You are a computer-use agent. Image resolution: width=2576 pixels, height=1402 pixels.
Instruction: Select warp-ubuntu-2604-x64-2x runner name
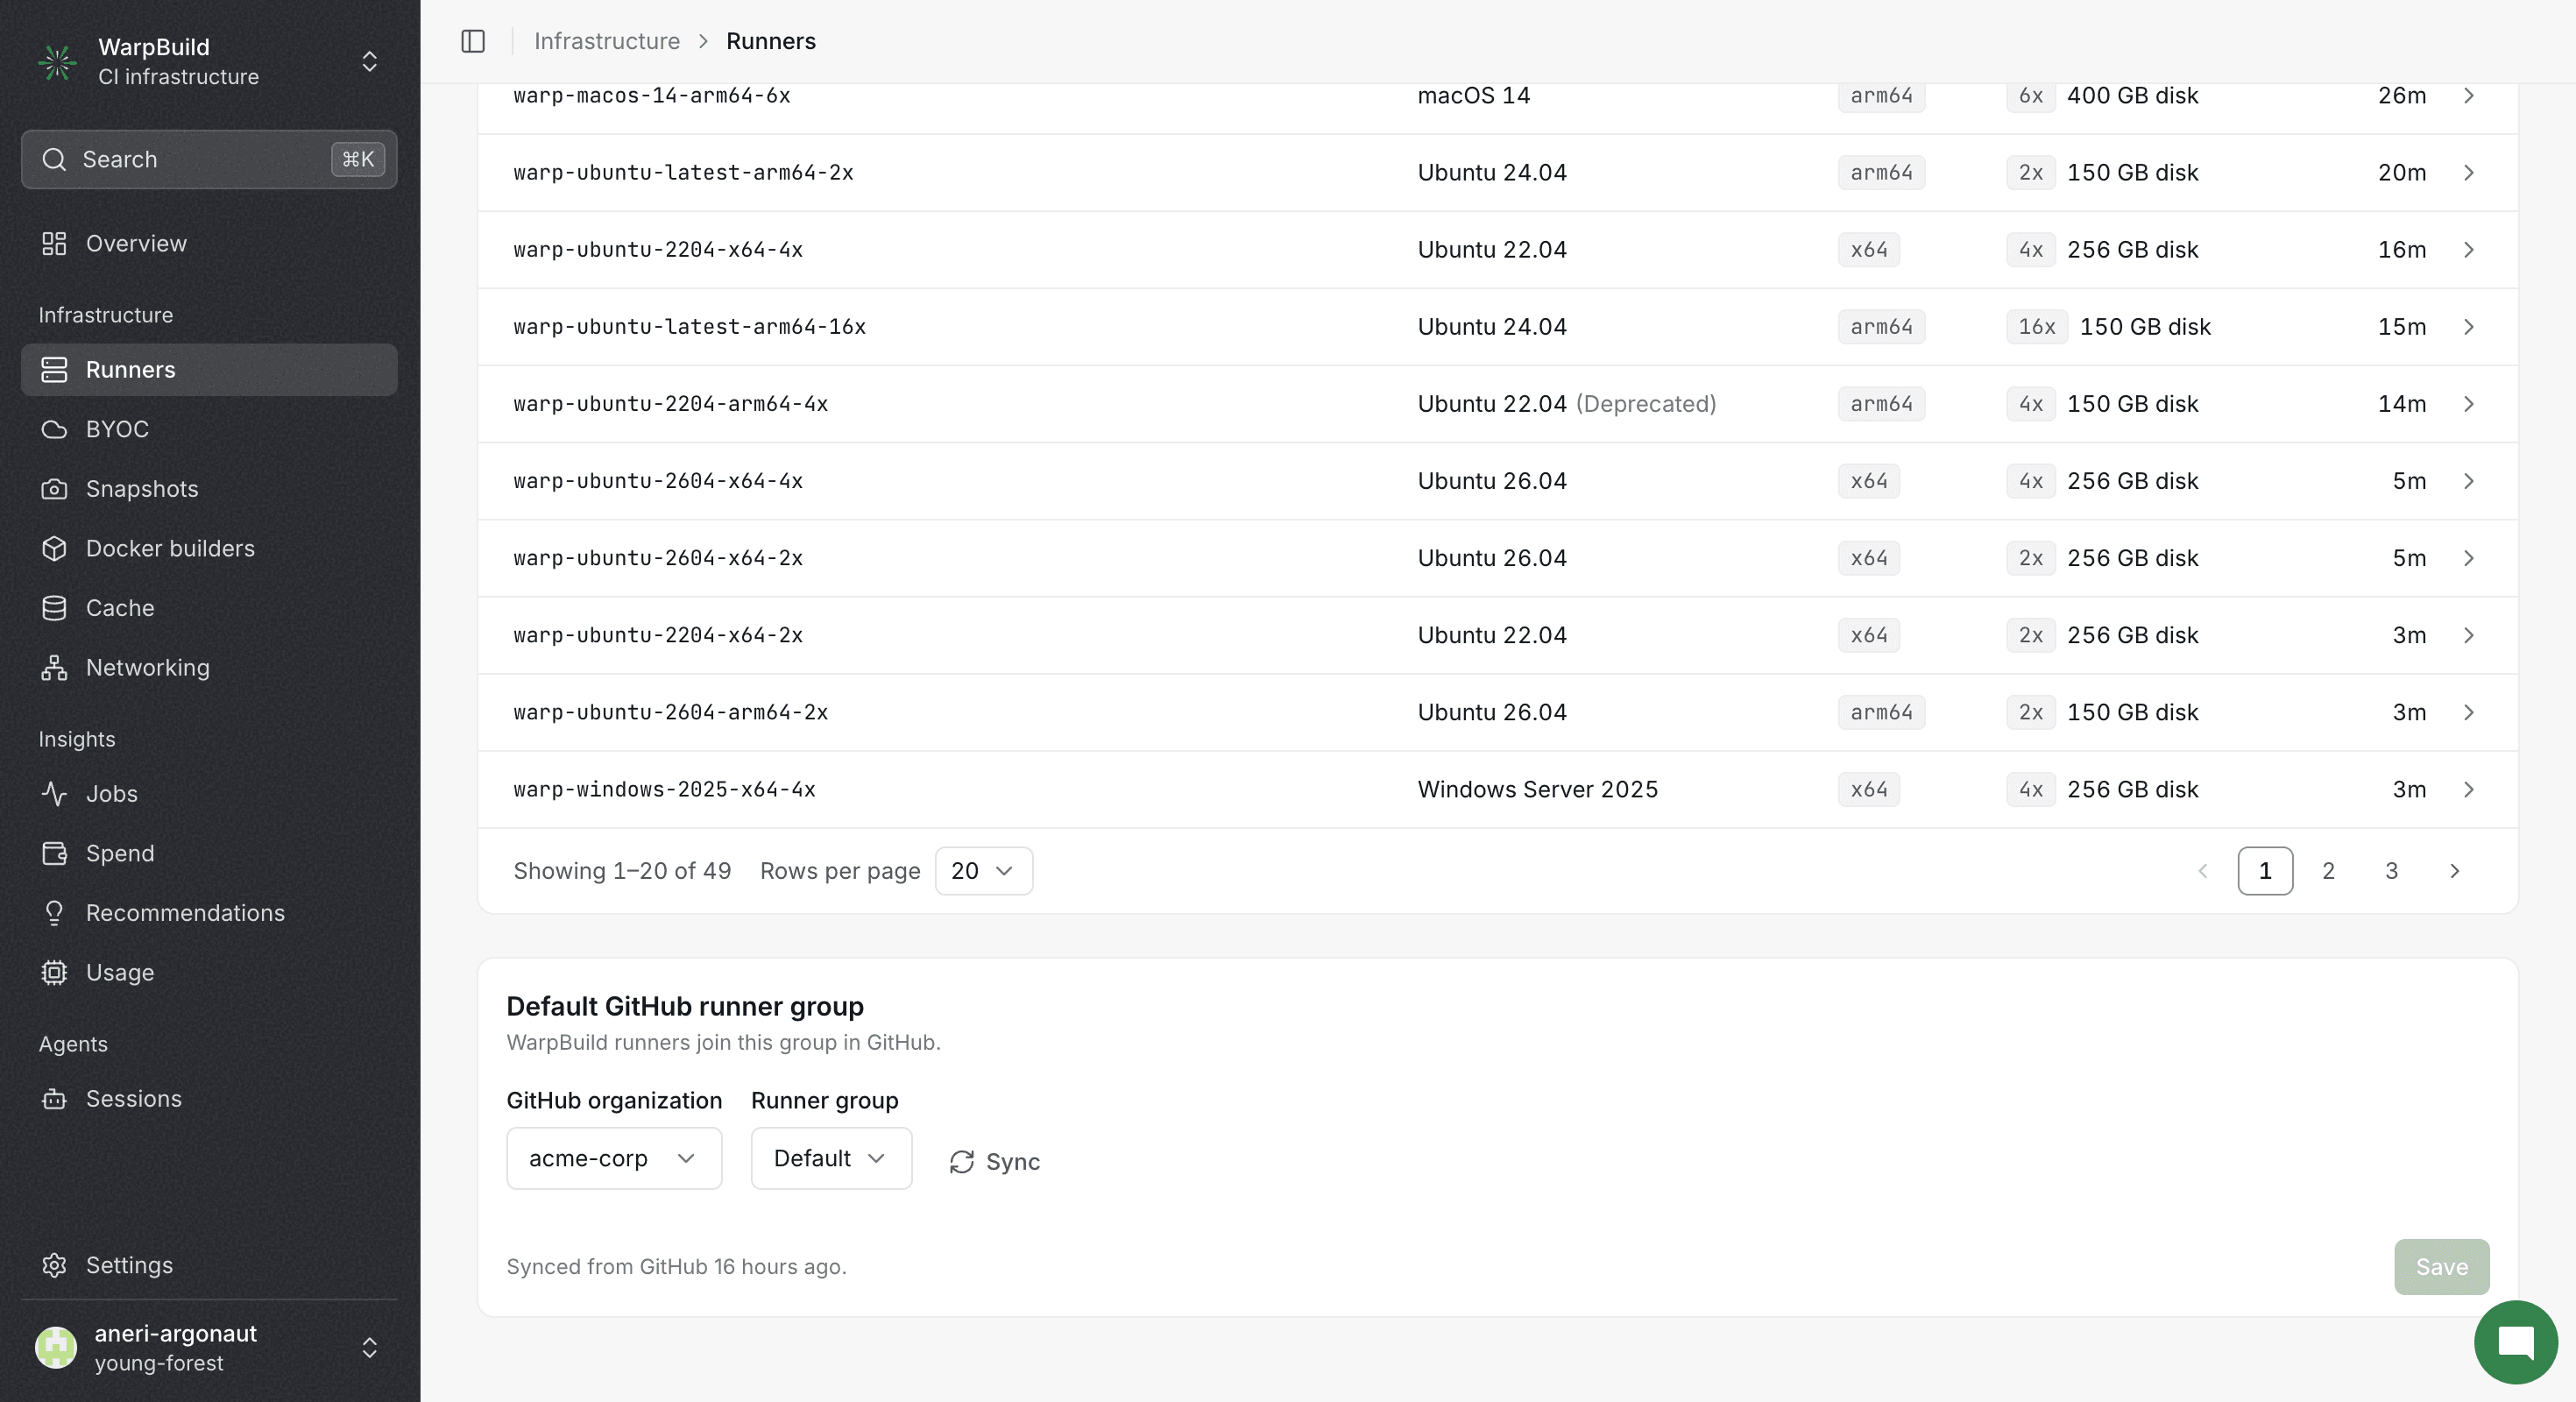click(x=658, y=558)
